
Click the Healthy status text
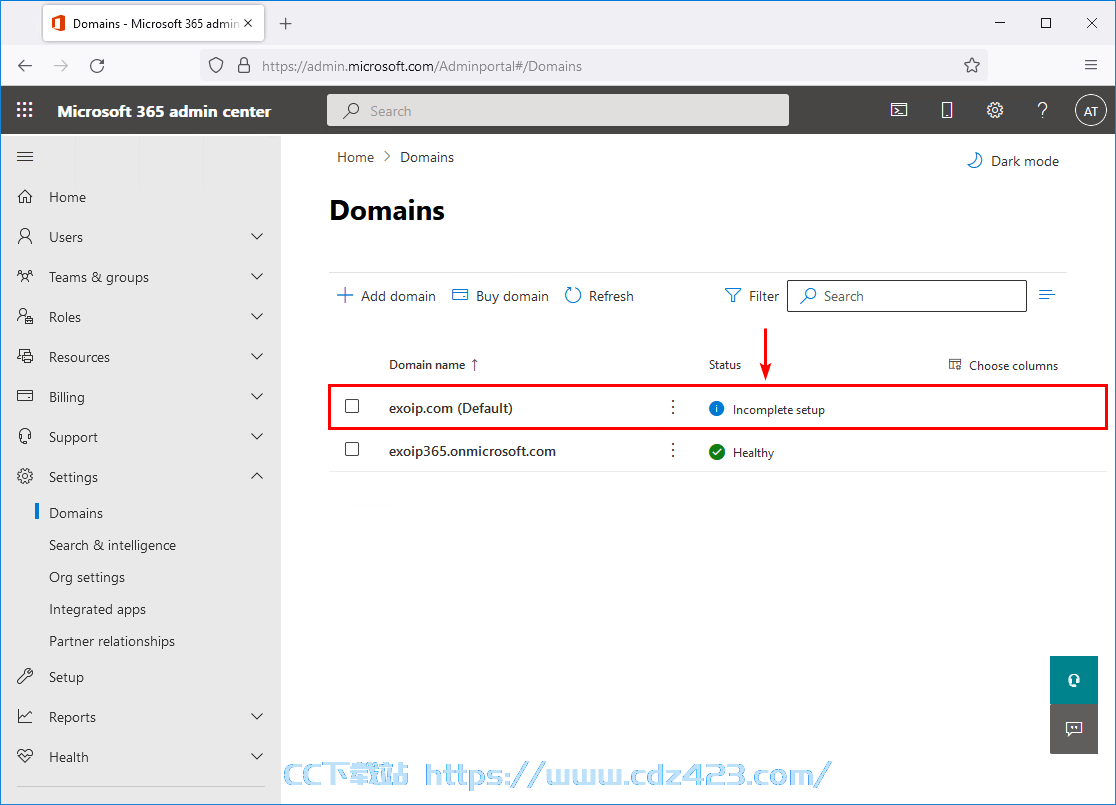tap(753, 453)
